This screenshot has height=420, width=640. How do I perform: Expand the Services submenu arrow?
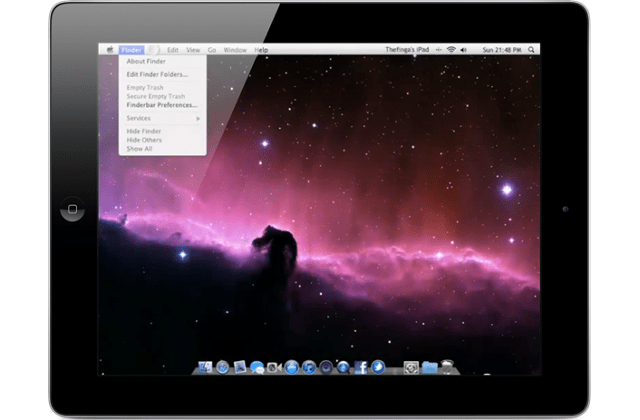[x=198, y=118]
